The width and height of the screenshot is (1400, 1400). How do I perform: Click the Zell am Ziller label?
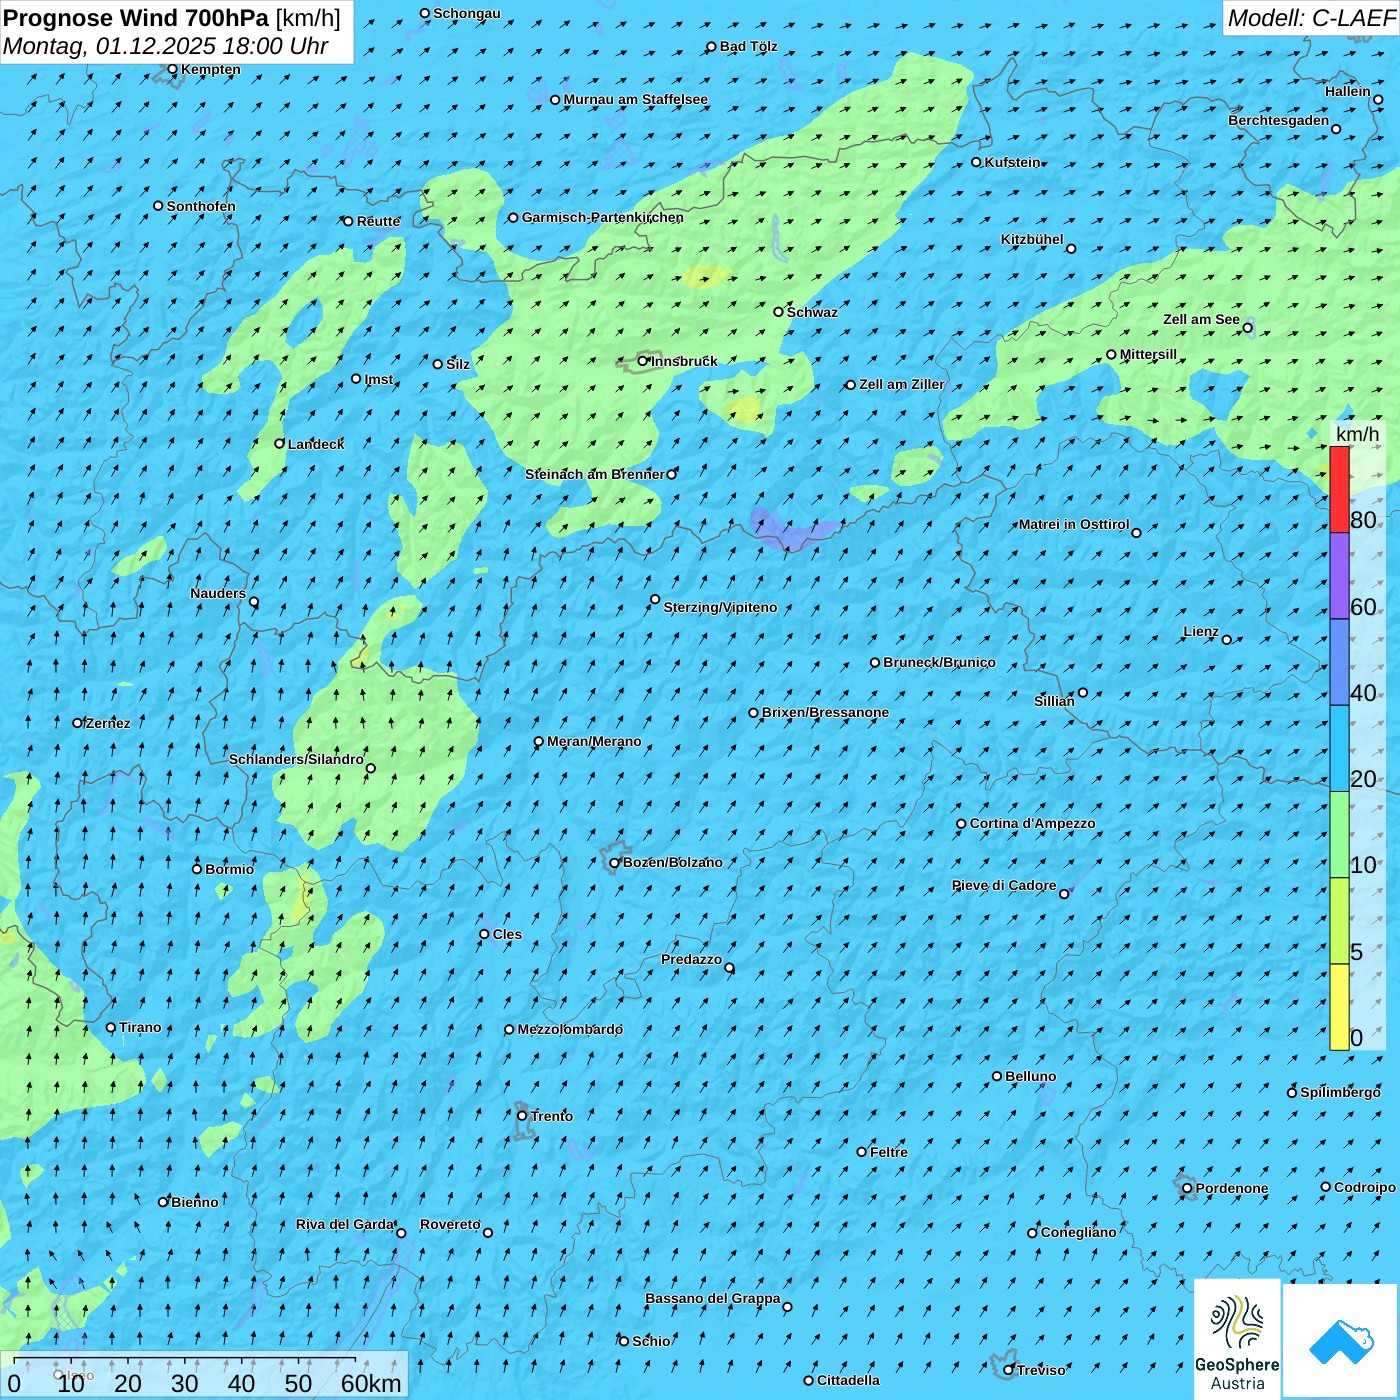901,384
